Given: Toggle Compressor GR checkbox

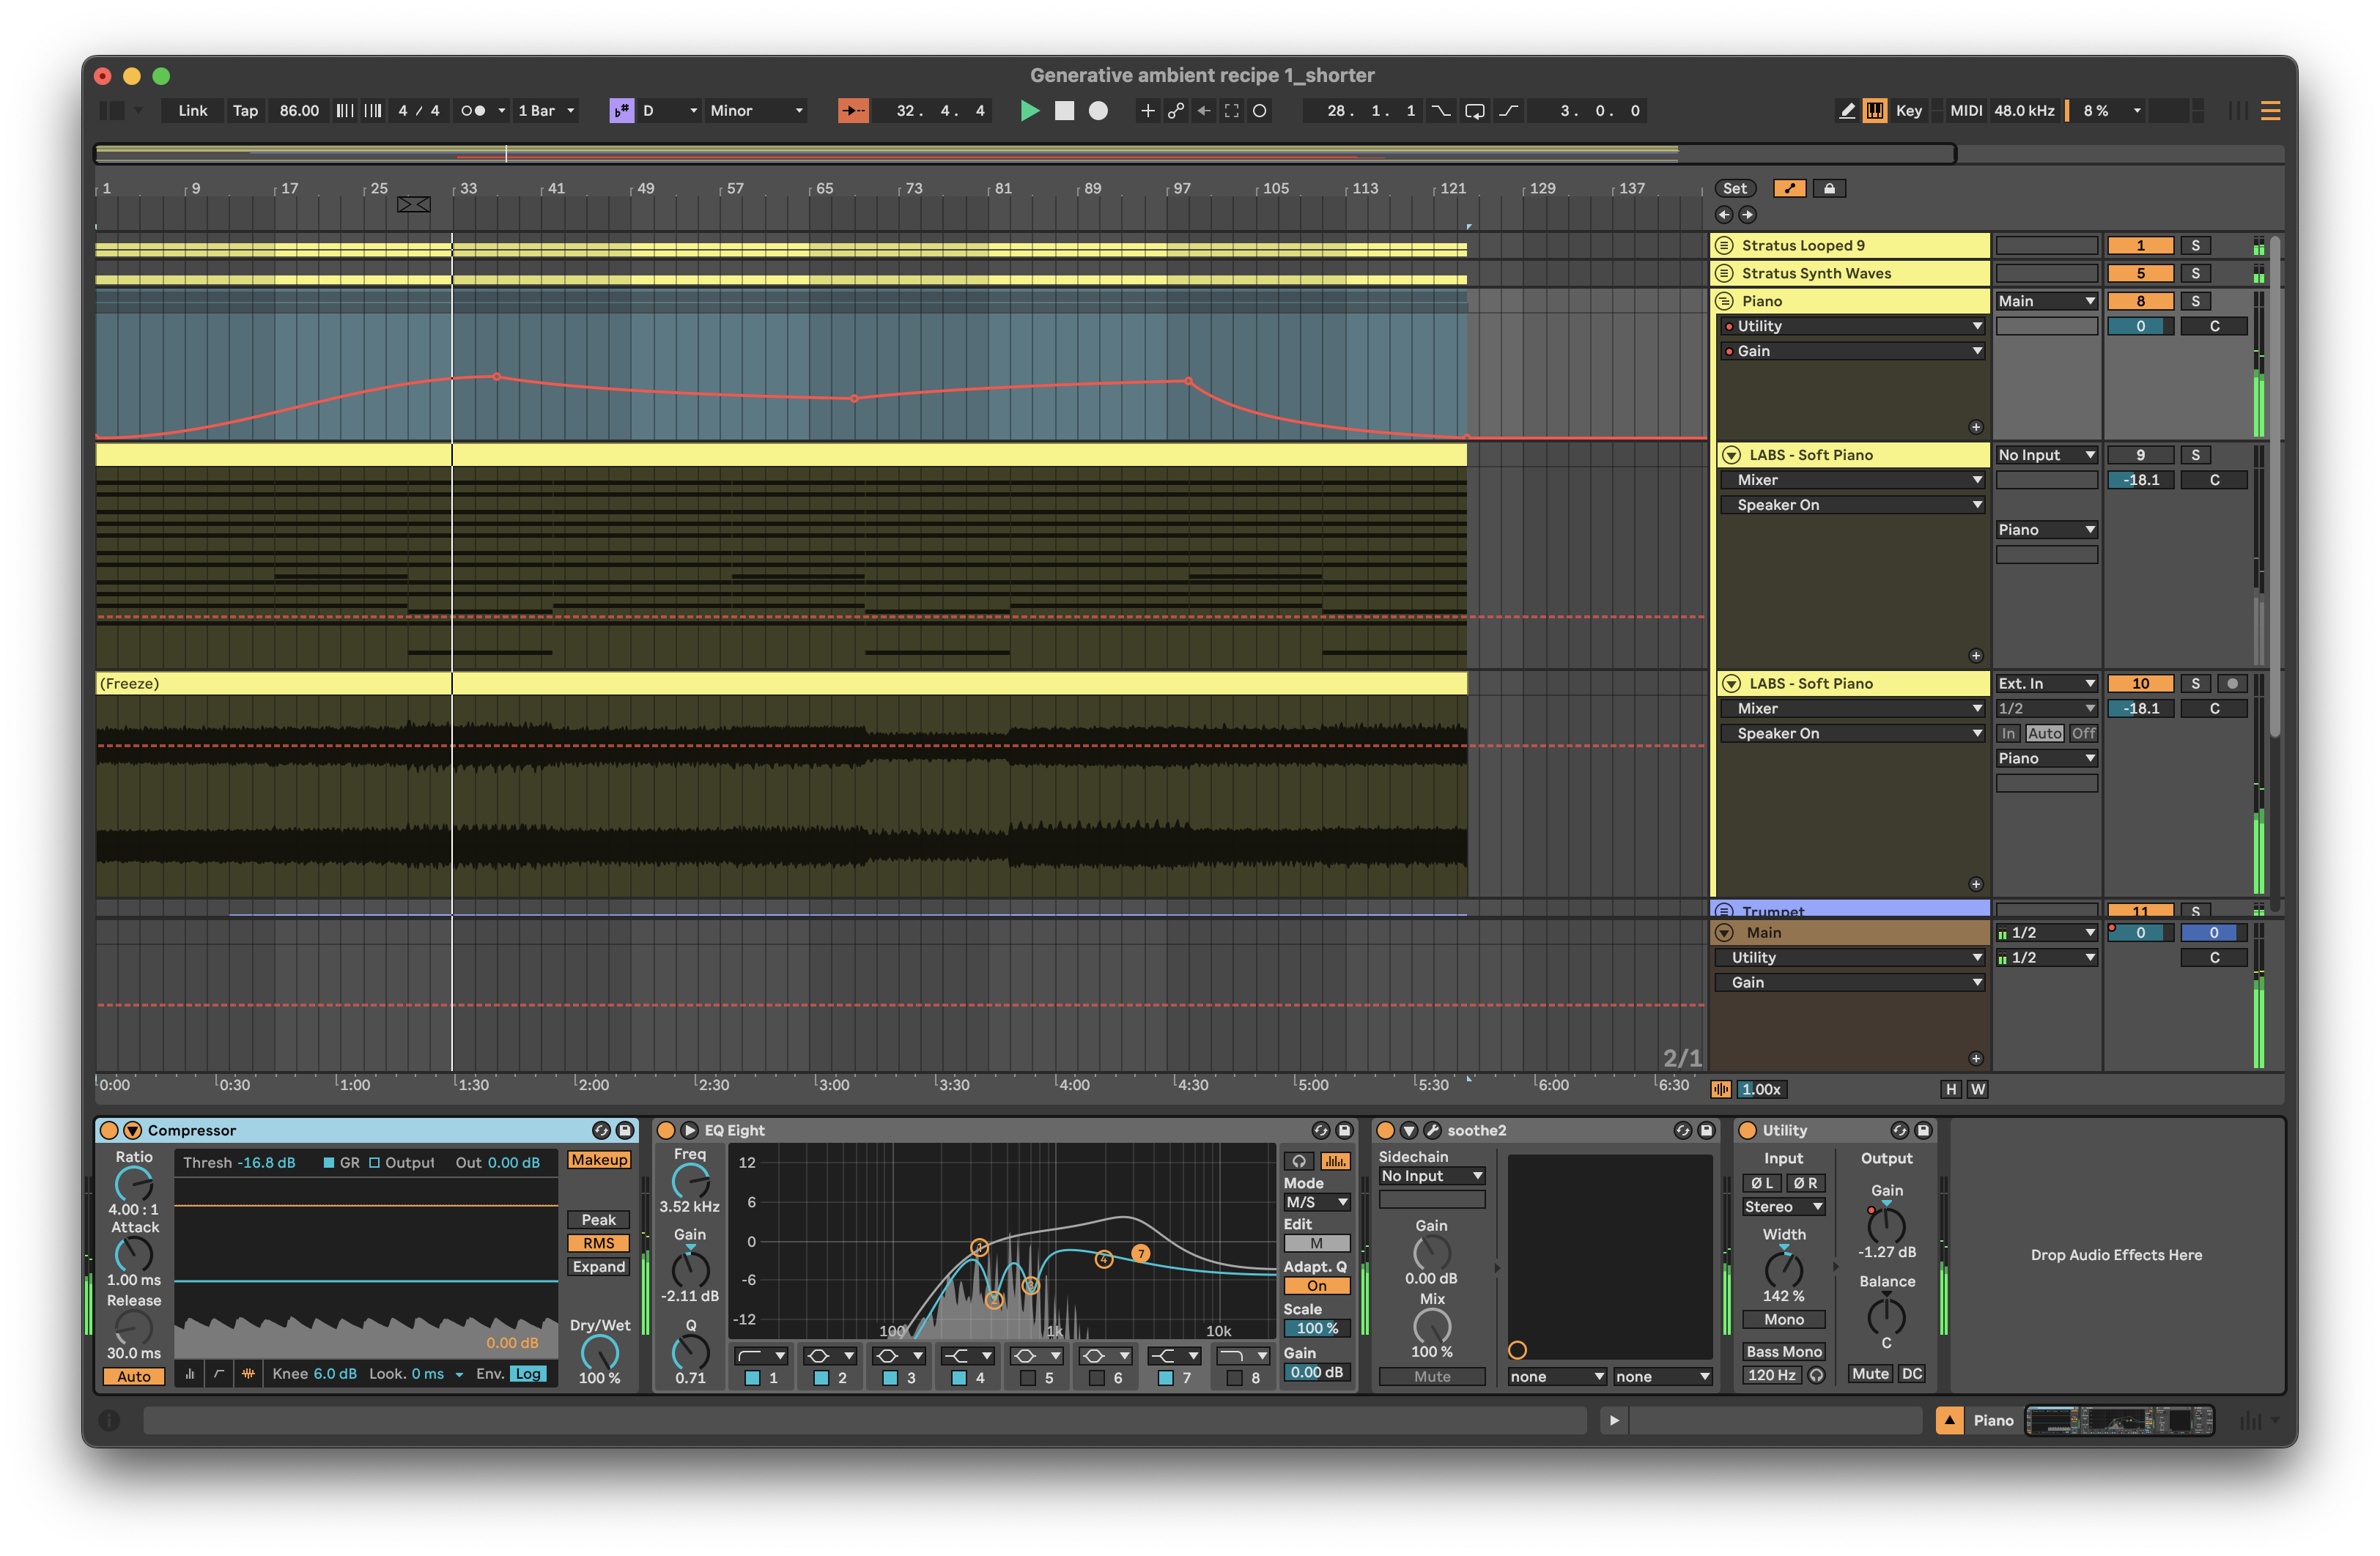Looking at the screenshot, I should (x=328, y=1163).
